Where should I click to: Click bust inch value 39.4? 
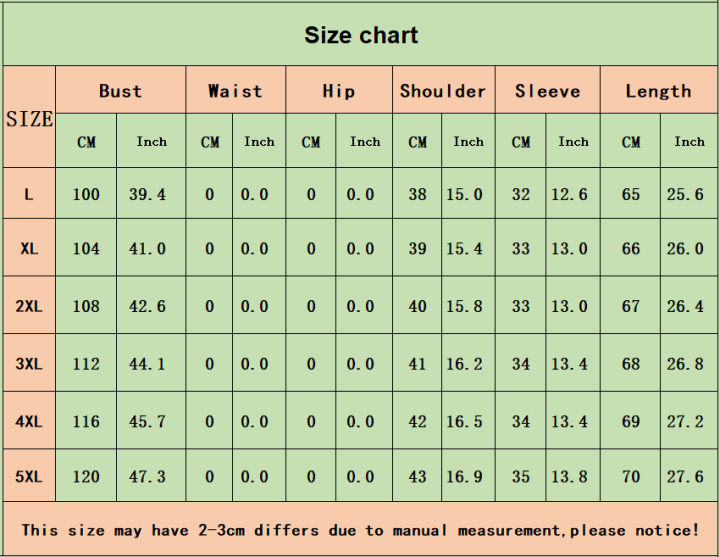coord(147,194)
